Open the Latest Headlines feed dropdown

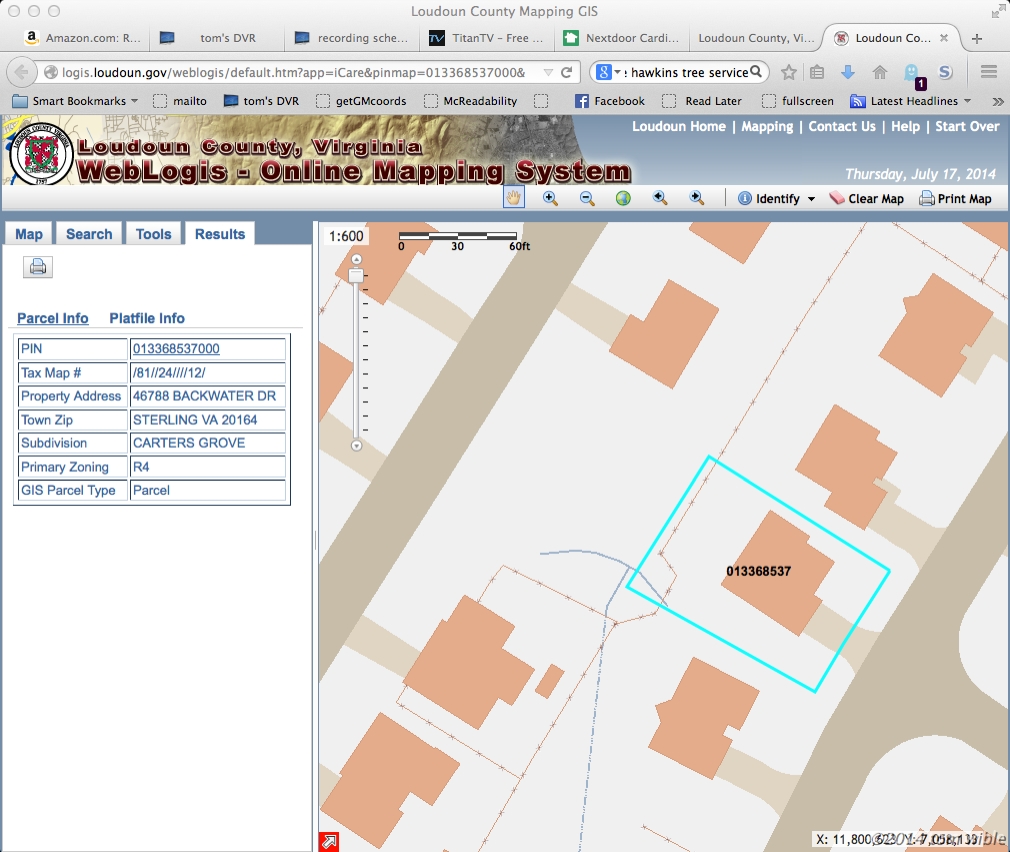point(910,101)
